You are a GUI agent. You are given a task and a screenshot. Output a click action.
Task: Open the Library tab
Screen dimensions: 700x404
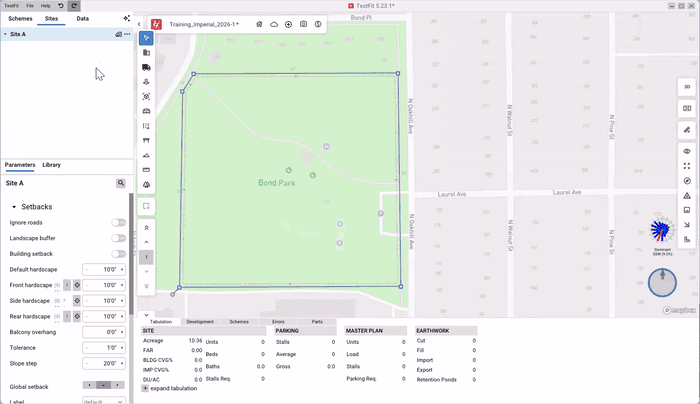click(51, 165)
